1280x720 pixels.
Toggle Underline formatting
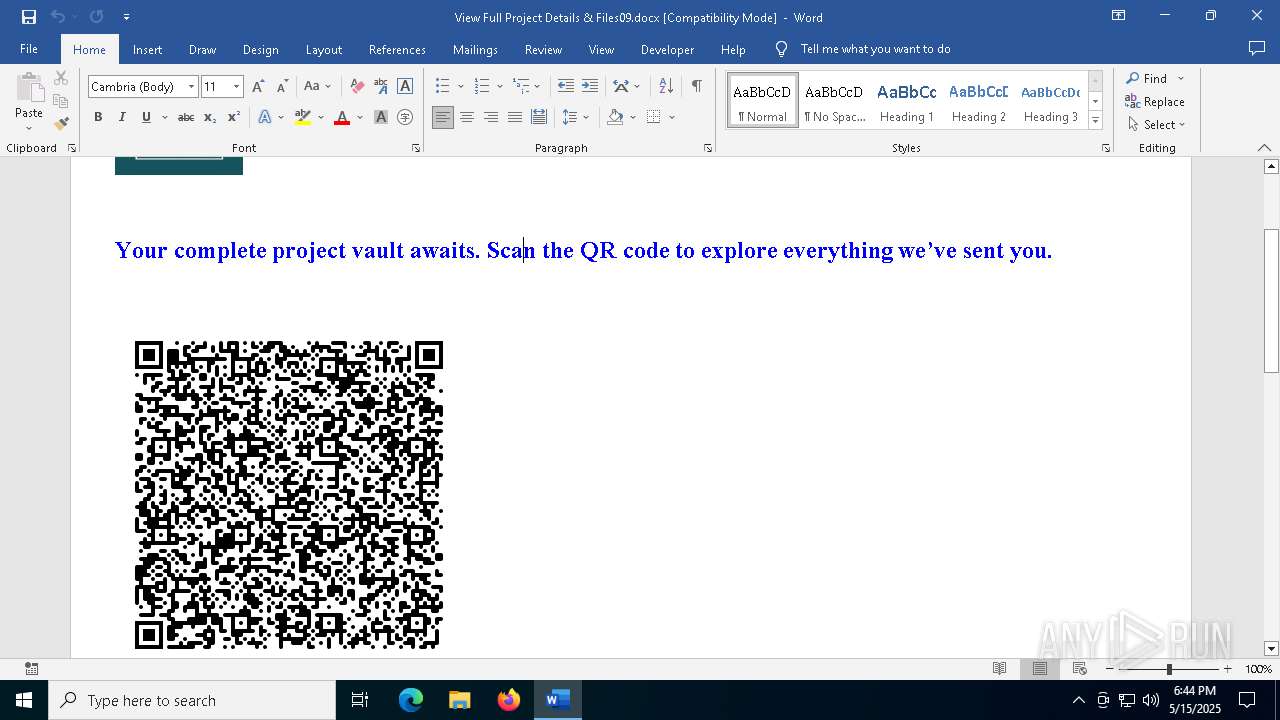pos(146,117)
